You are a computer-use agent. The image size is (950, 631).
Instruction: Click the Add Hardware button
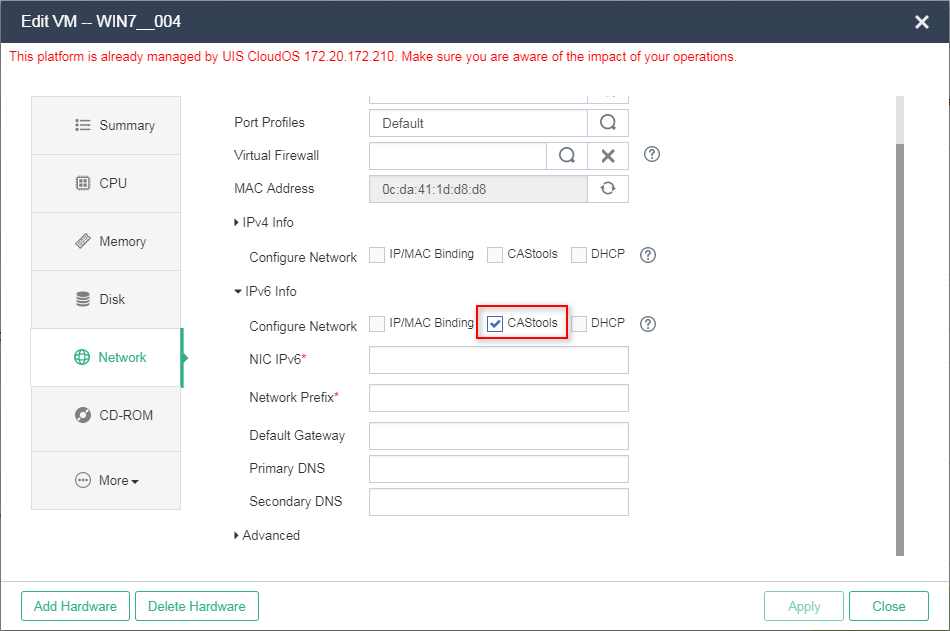(x=75, y=606)
